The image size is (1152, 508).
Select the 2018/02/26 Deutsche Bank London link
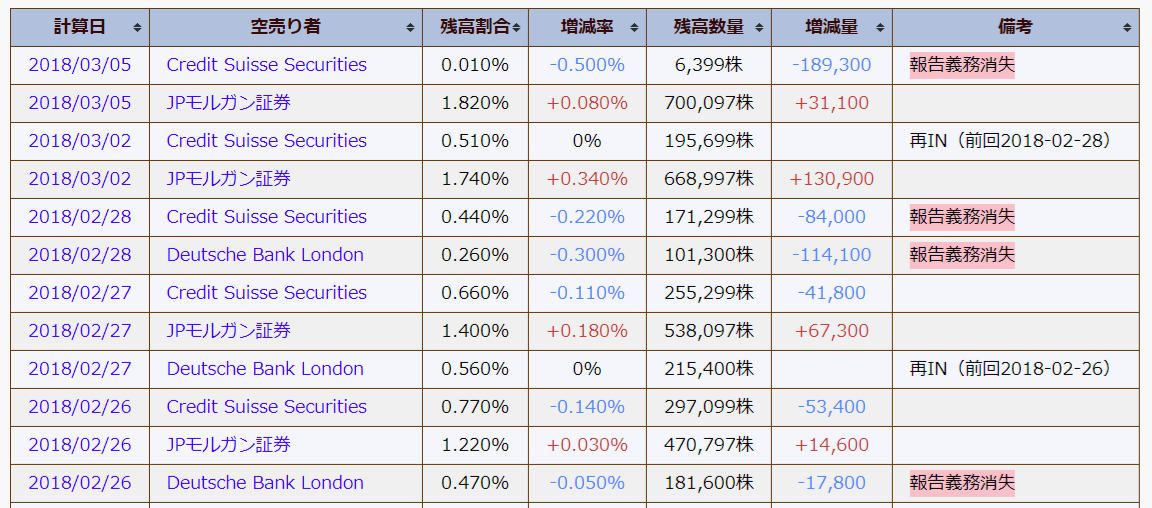(x=265, y=483)
